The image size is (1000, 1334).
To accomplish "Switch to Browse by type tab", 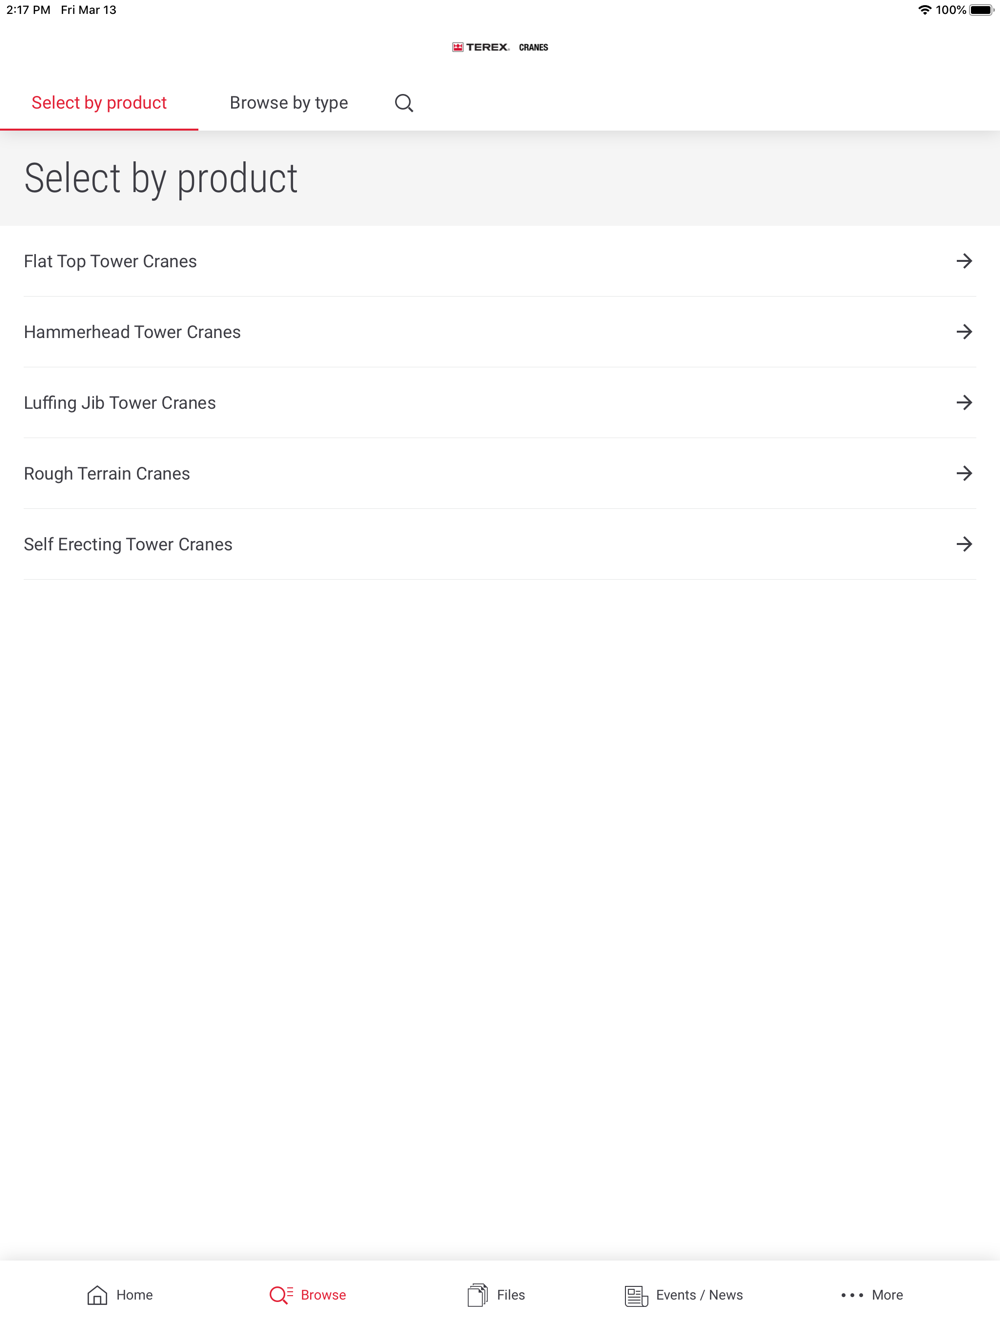I will (289, 103).
